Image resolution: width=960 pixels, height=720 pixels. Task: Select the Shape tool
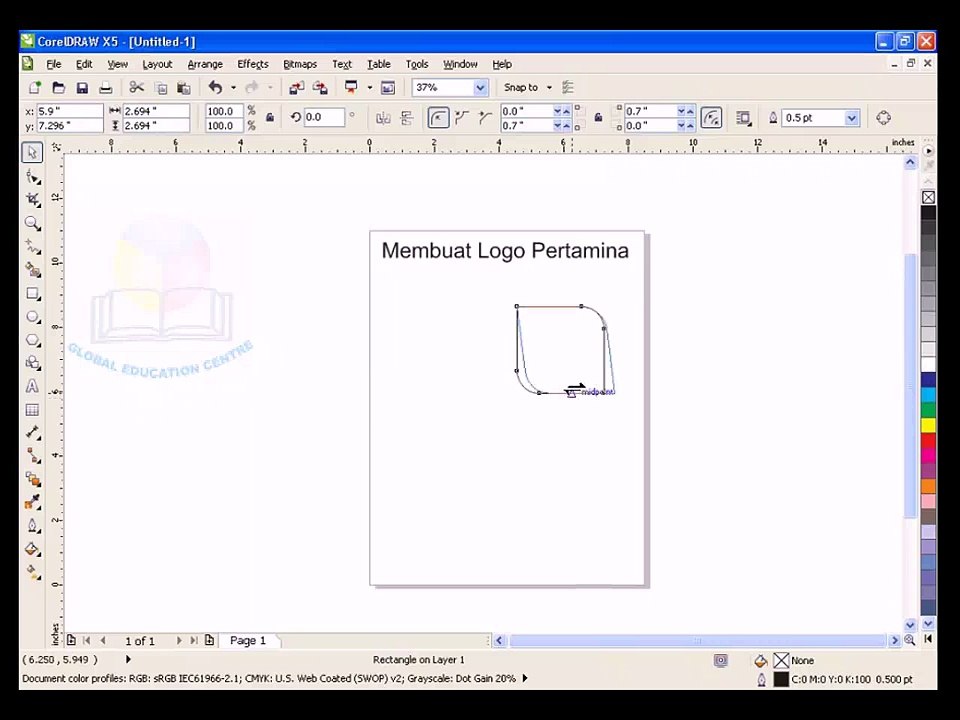click(x=32, y=177)
